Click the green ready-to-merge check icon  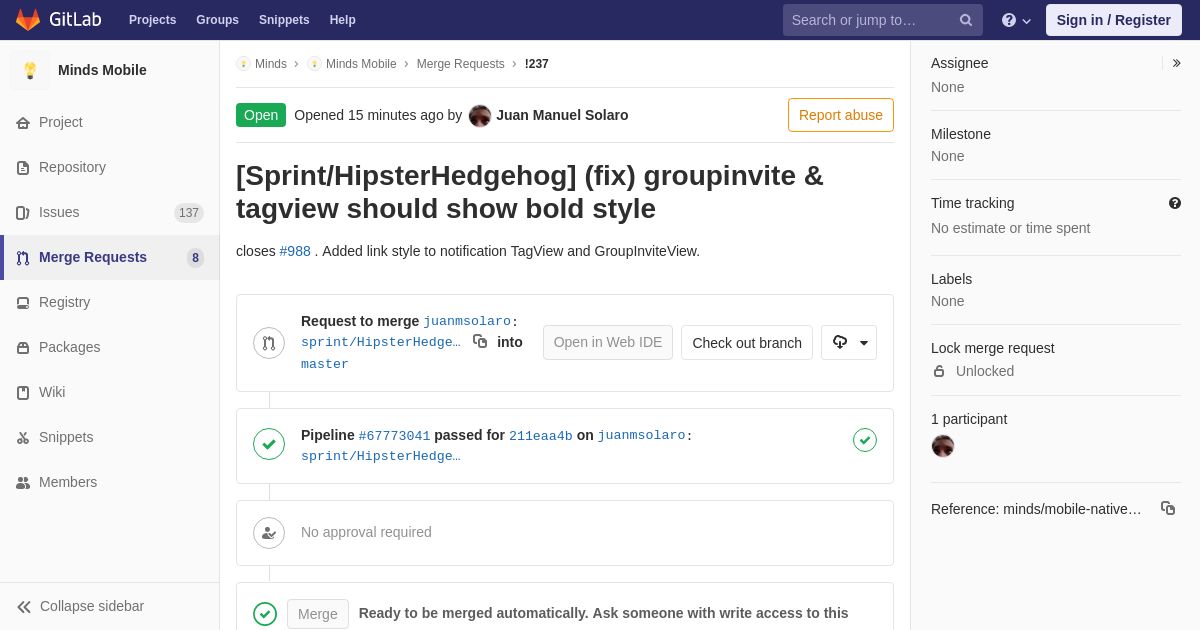(x=265, y=614)
